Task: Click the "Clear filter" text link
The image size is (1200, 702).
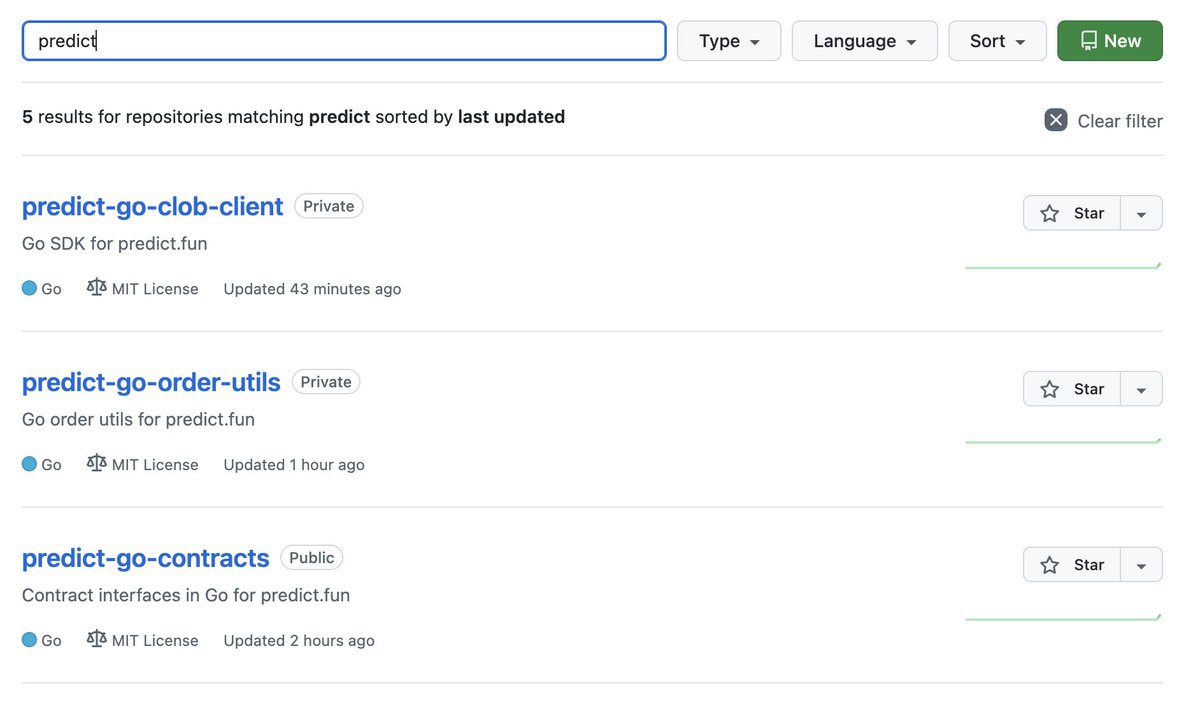Action: [x=1120, y=121]
